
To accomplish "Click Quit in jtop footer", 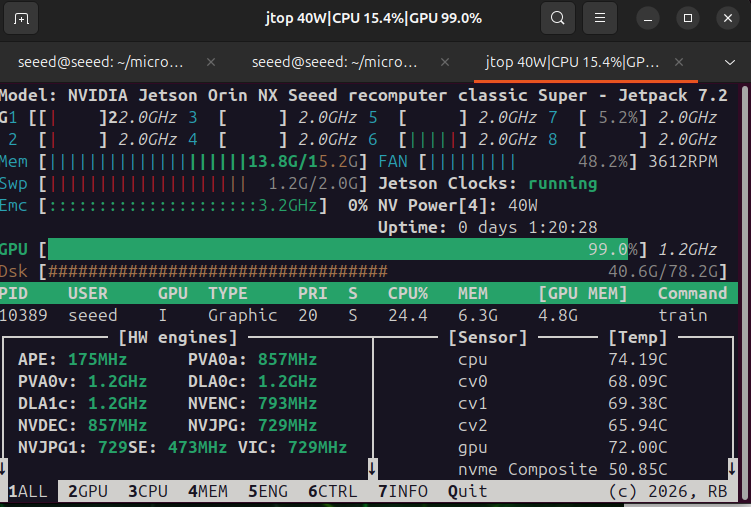I will click(467, 492).
